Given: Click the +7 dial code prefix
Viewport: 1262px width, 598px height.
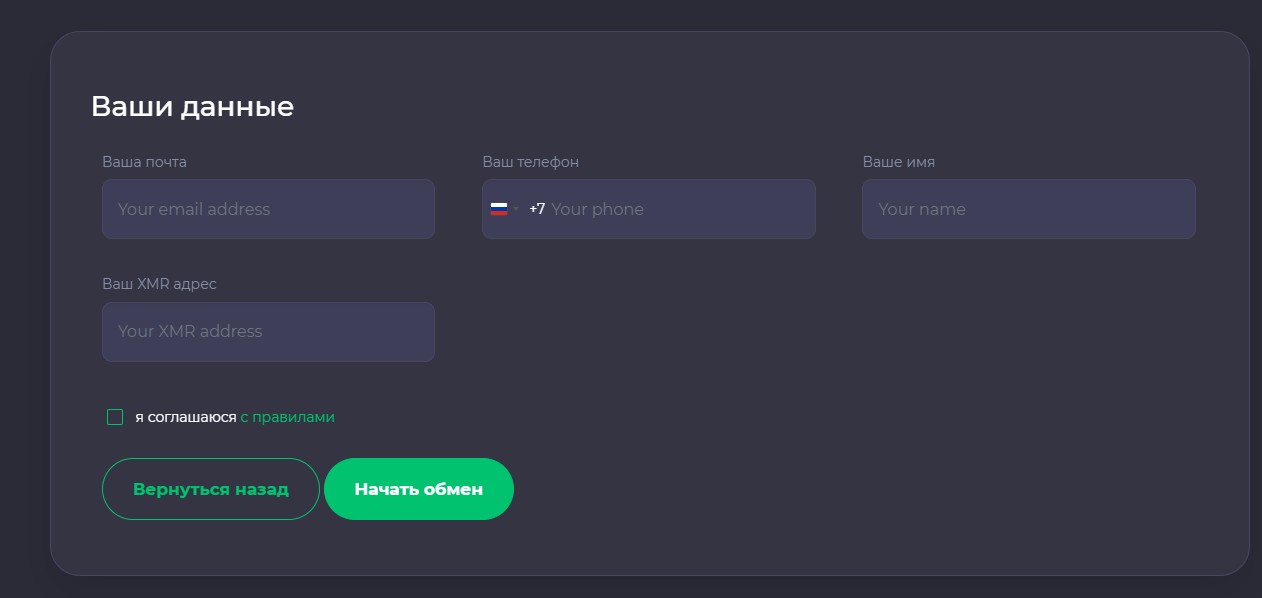Looking at the screenshot, I should click(x=537, y=209).
